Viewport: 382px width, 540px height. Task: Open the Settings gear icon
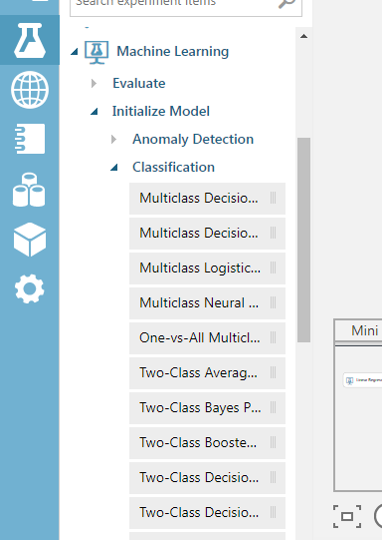[x=30, y=289]
